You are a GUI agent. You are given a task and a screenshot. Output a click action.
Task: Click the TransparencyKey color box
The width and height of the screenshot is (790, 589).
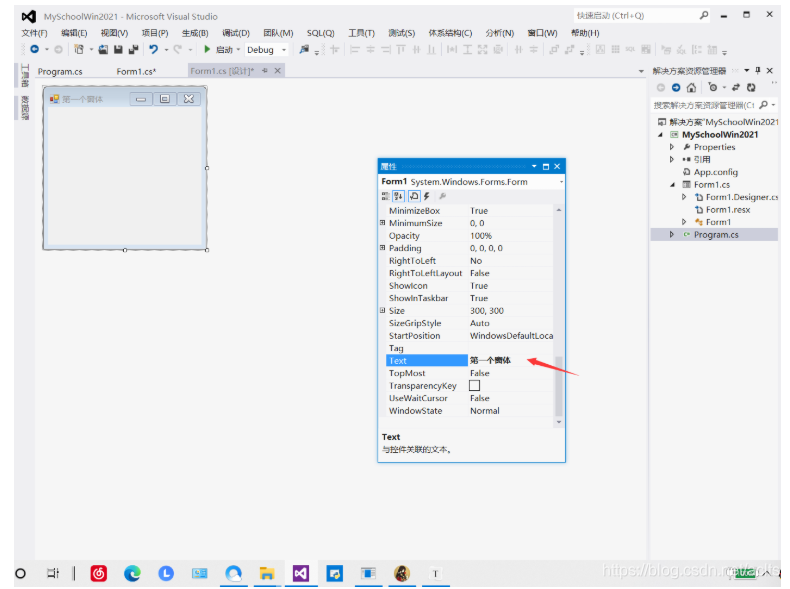click(x=475, y=385)
